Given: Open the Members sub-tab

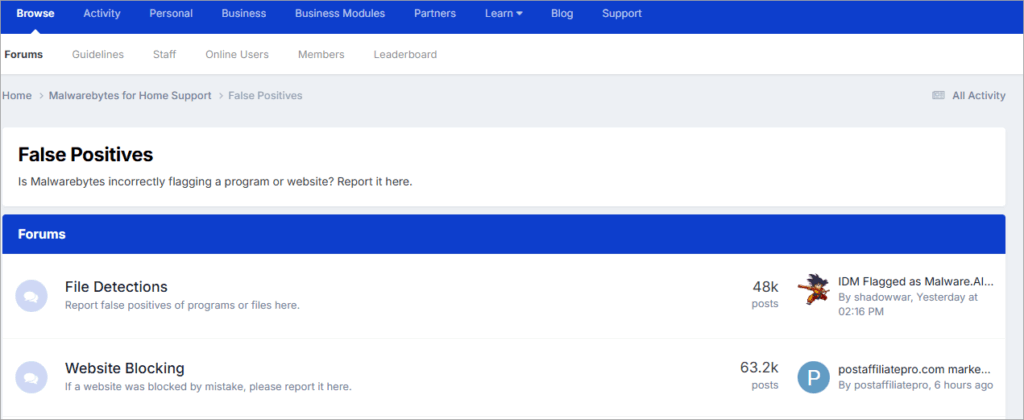Looking at the screenshot, I should click(321, 54).
